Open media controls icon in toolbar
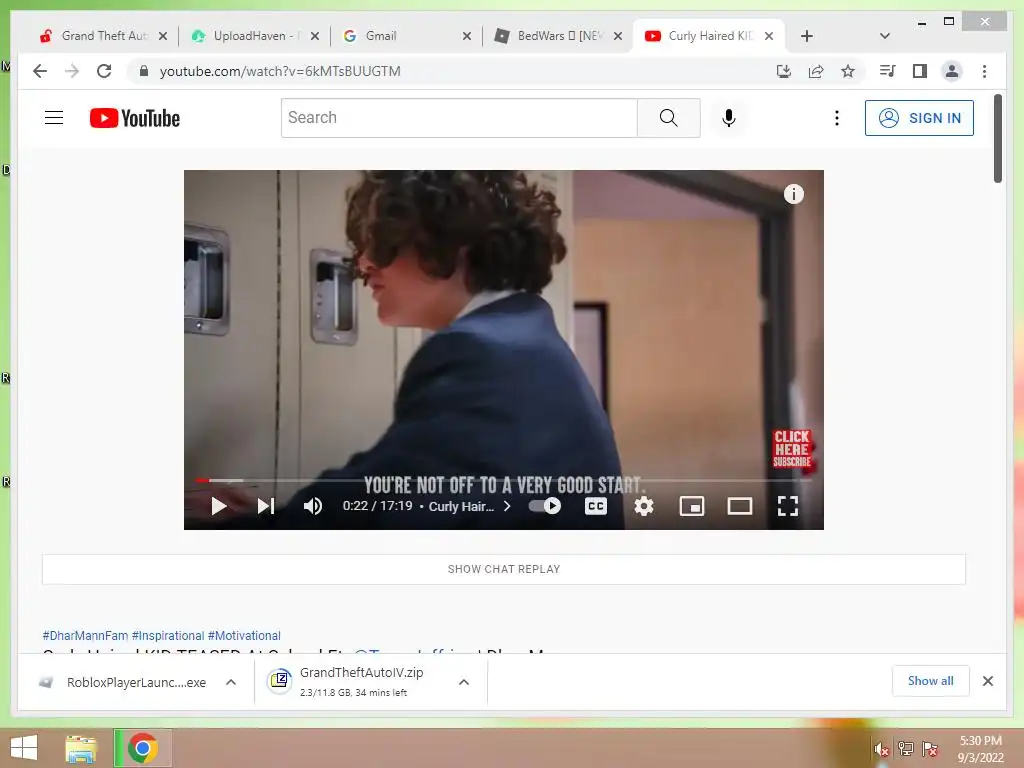 pyautogui.click(x=888, y=71)
